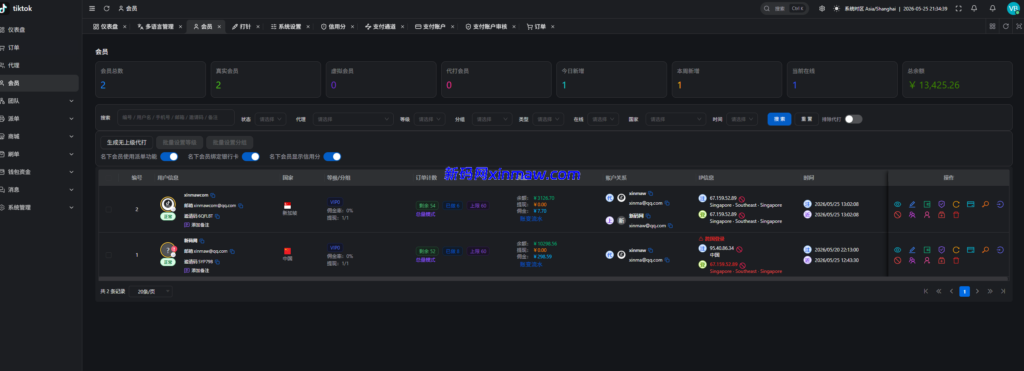The image size is (1024, 371).
Task: Tick the checkbox for member row 1
Action: [x=108, y=255]
